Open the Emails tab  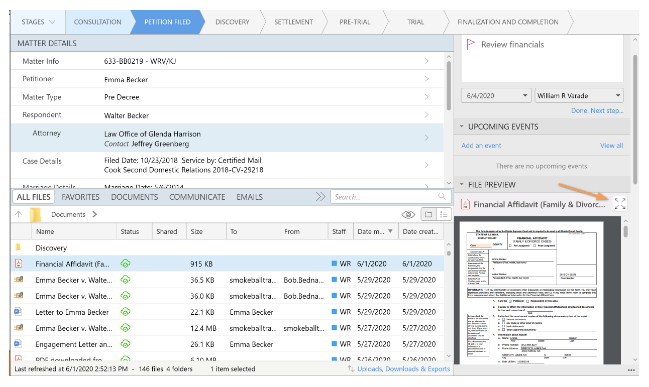[250, 197]
